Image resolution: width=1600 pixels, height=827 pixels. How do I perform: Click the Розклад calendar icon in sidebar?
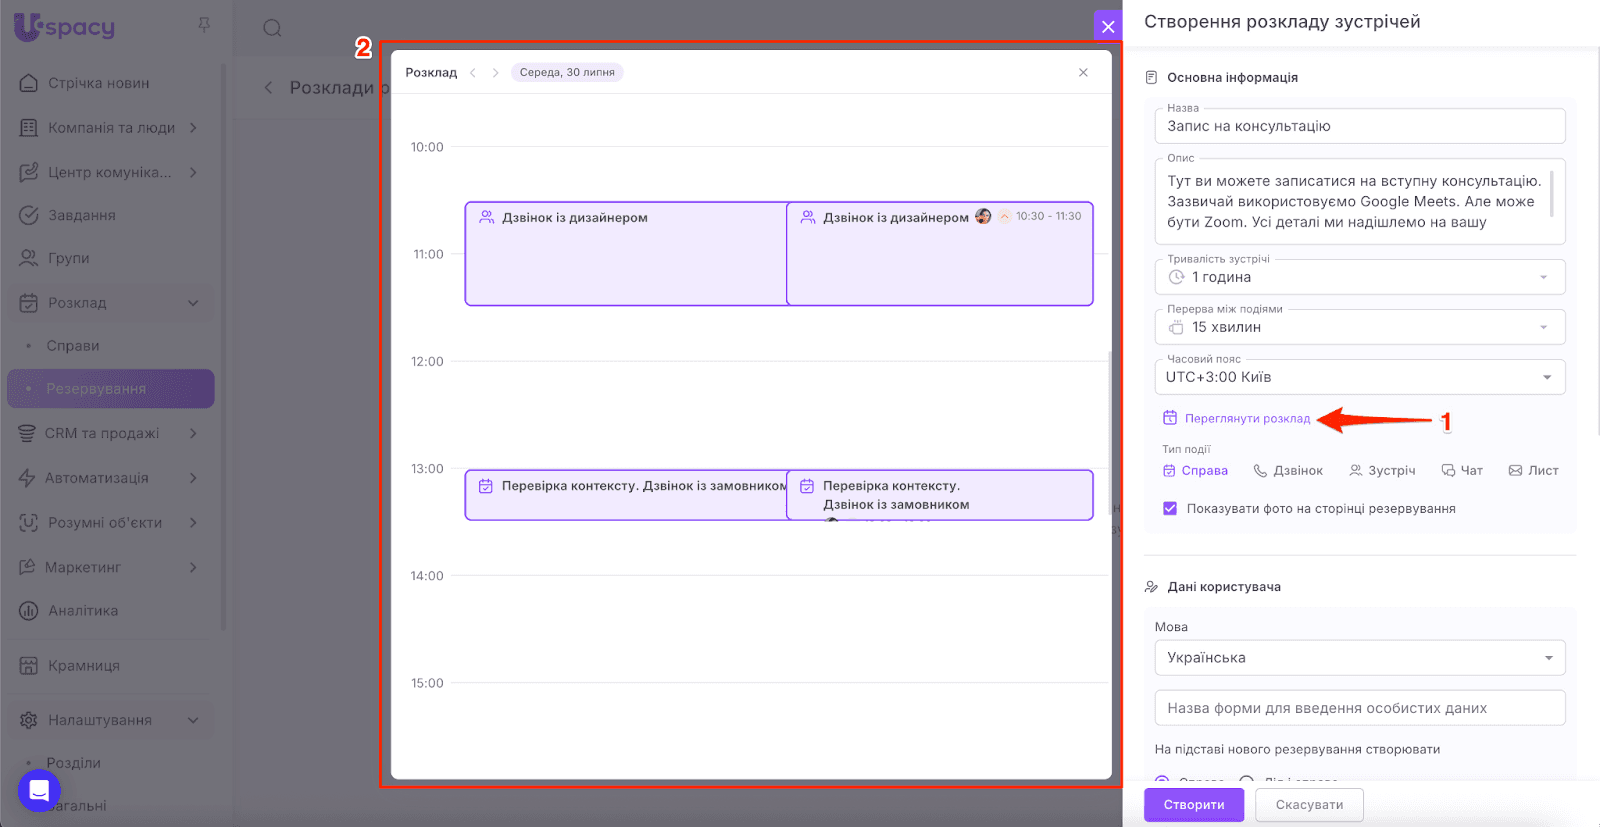coord(29,303)
